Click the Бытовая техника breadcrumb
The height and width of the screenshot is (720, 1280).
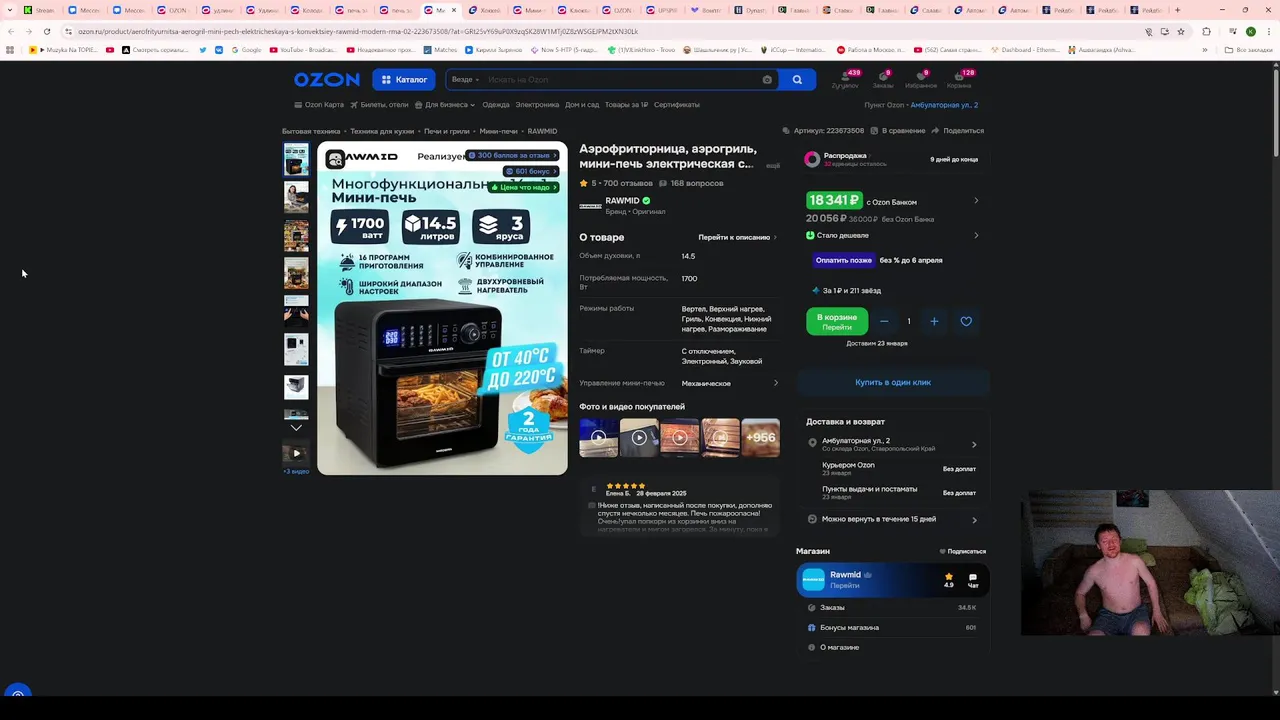[x=311, y=131]
